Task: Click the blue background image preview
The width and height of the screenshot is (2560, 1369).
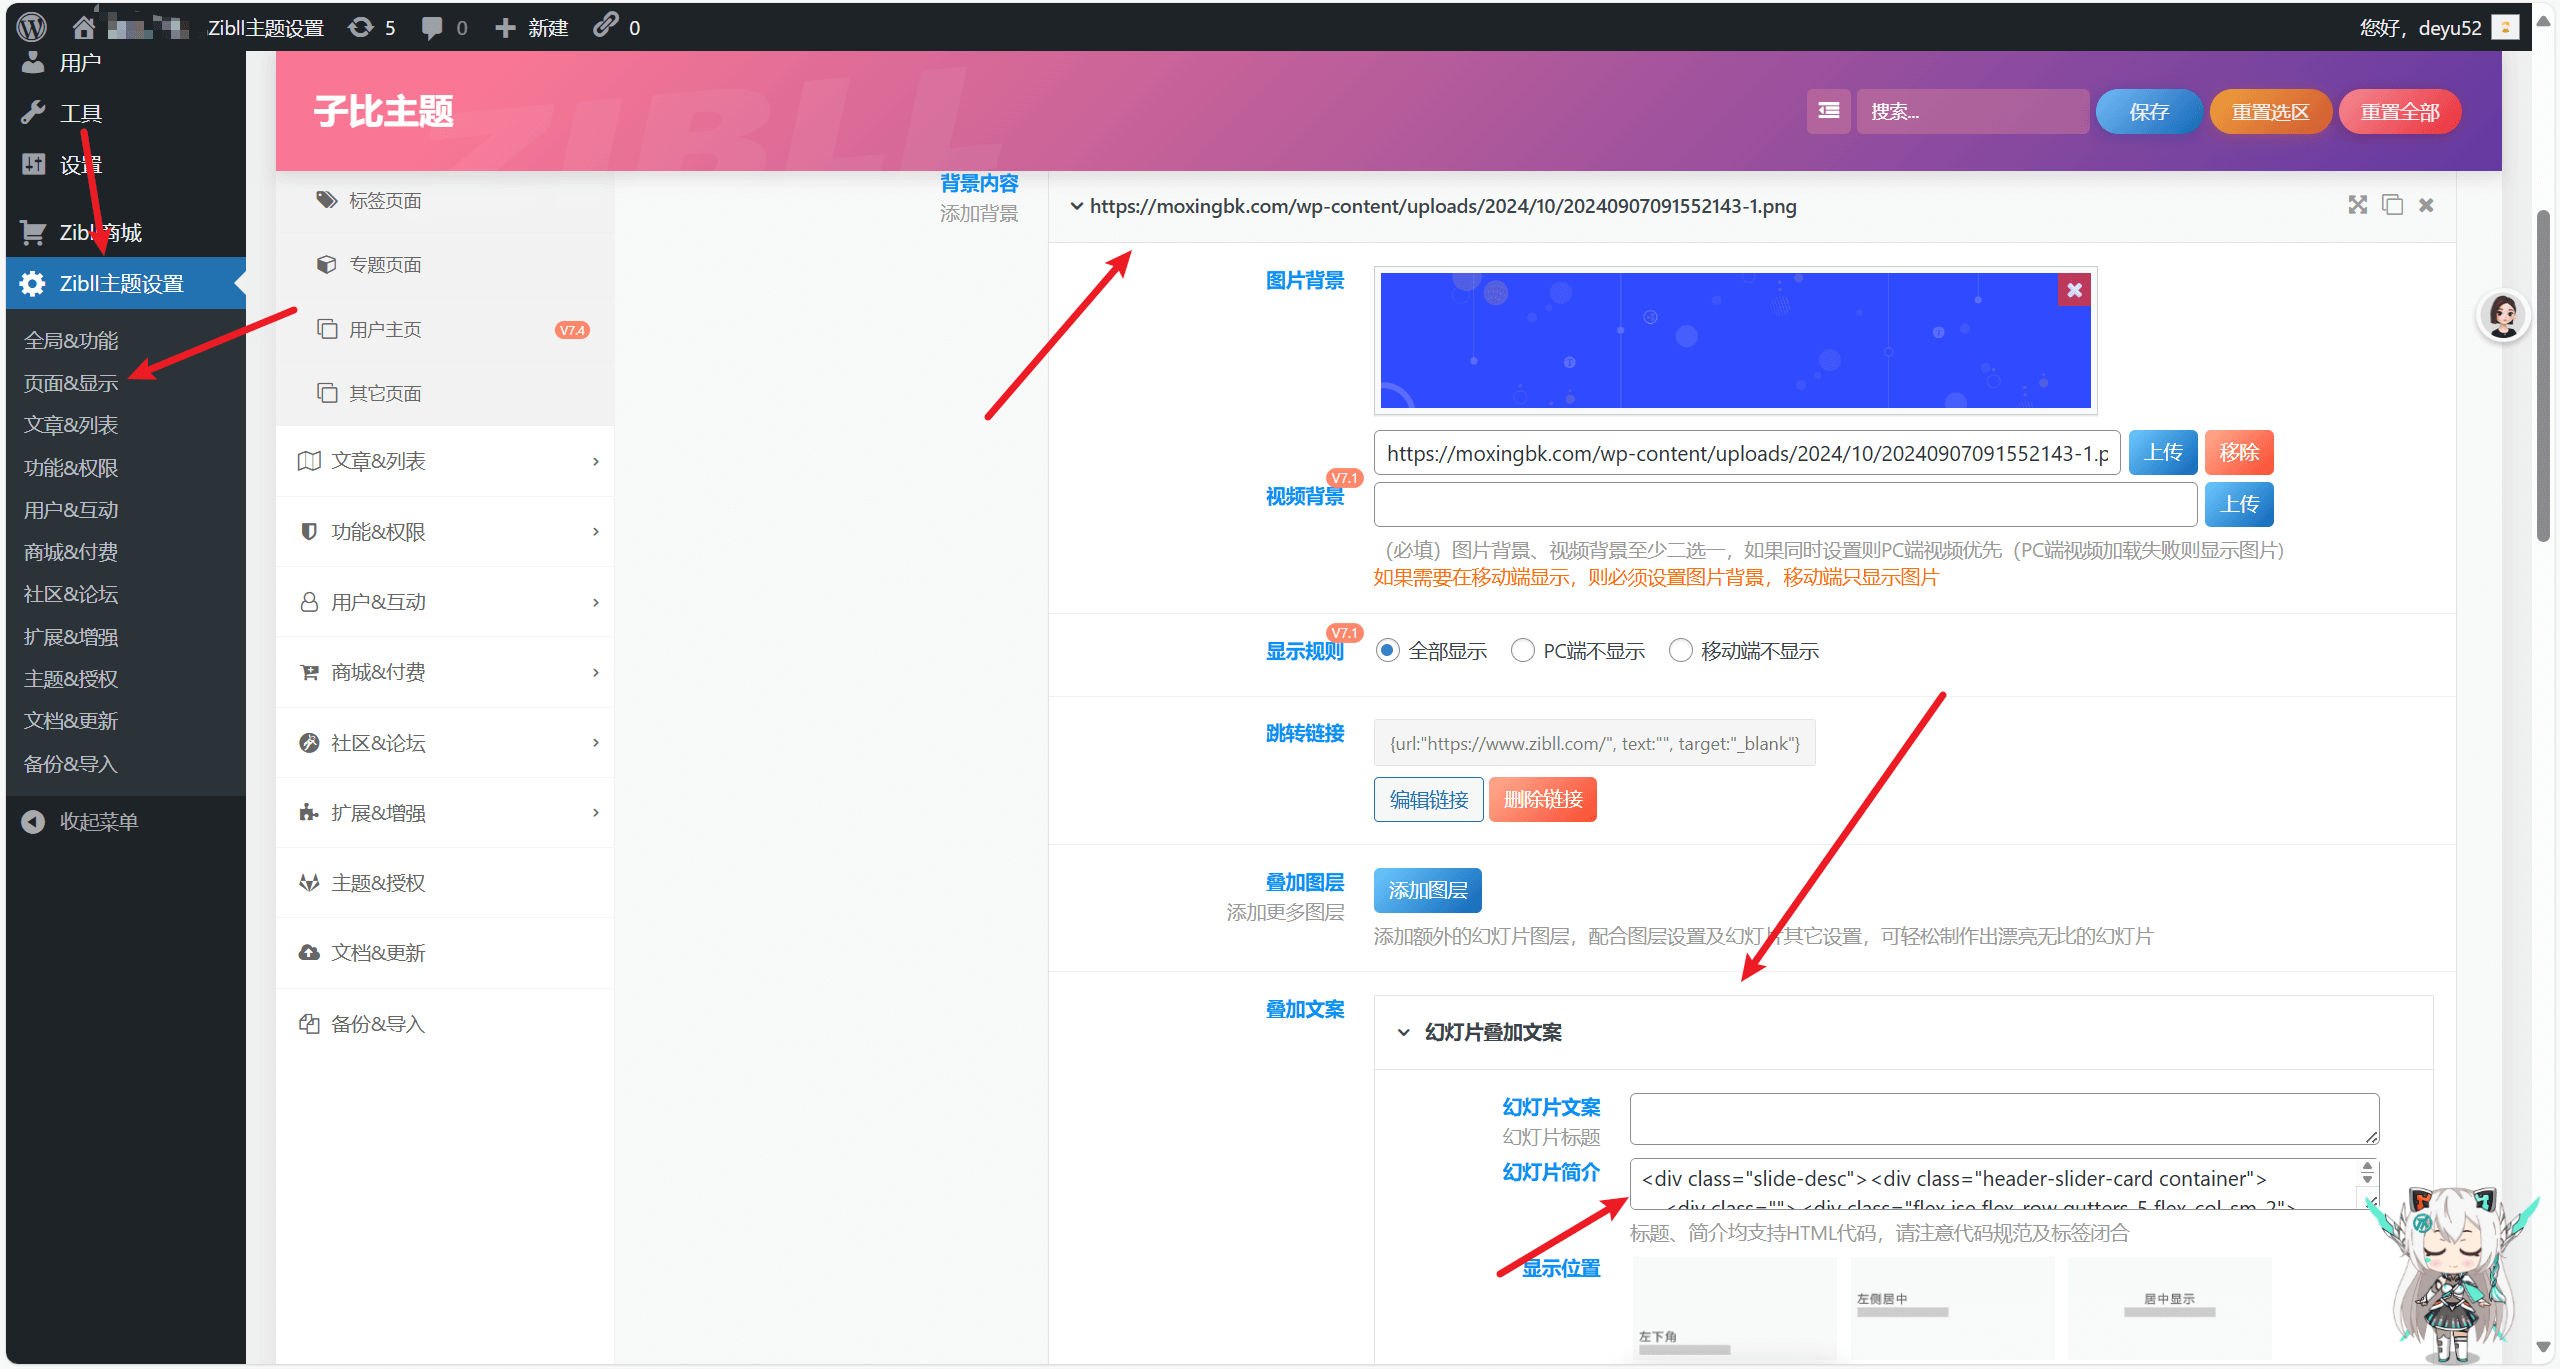Action: tap(1735, 340)
